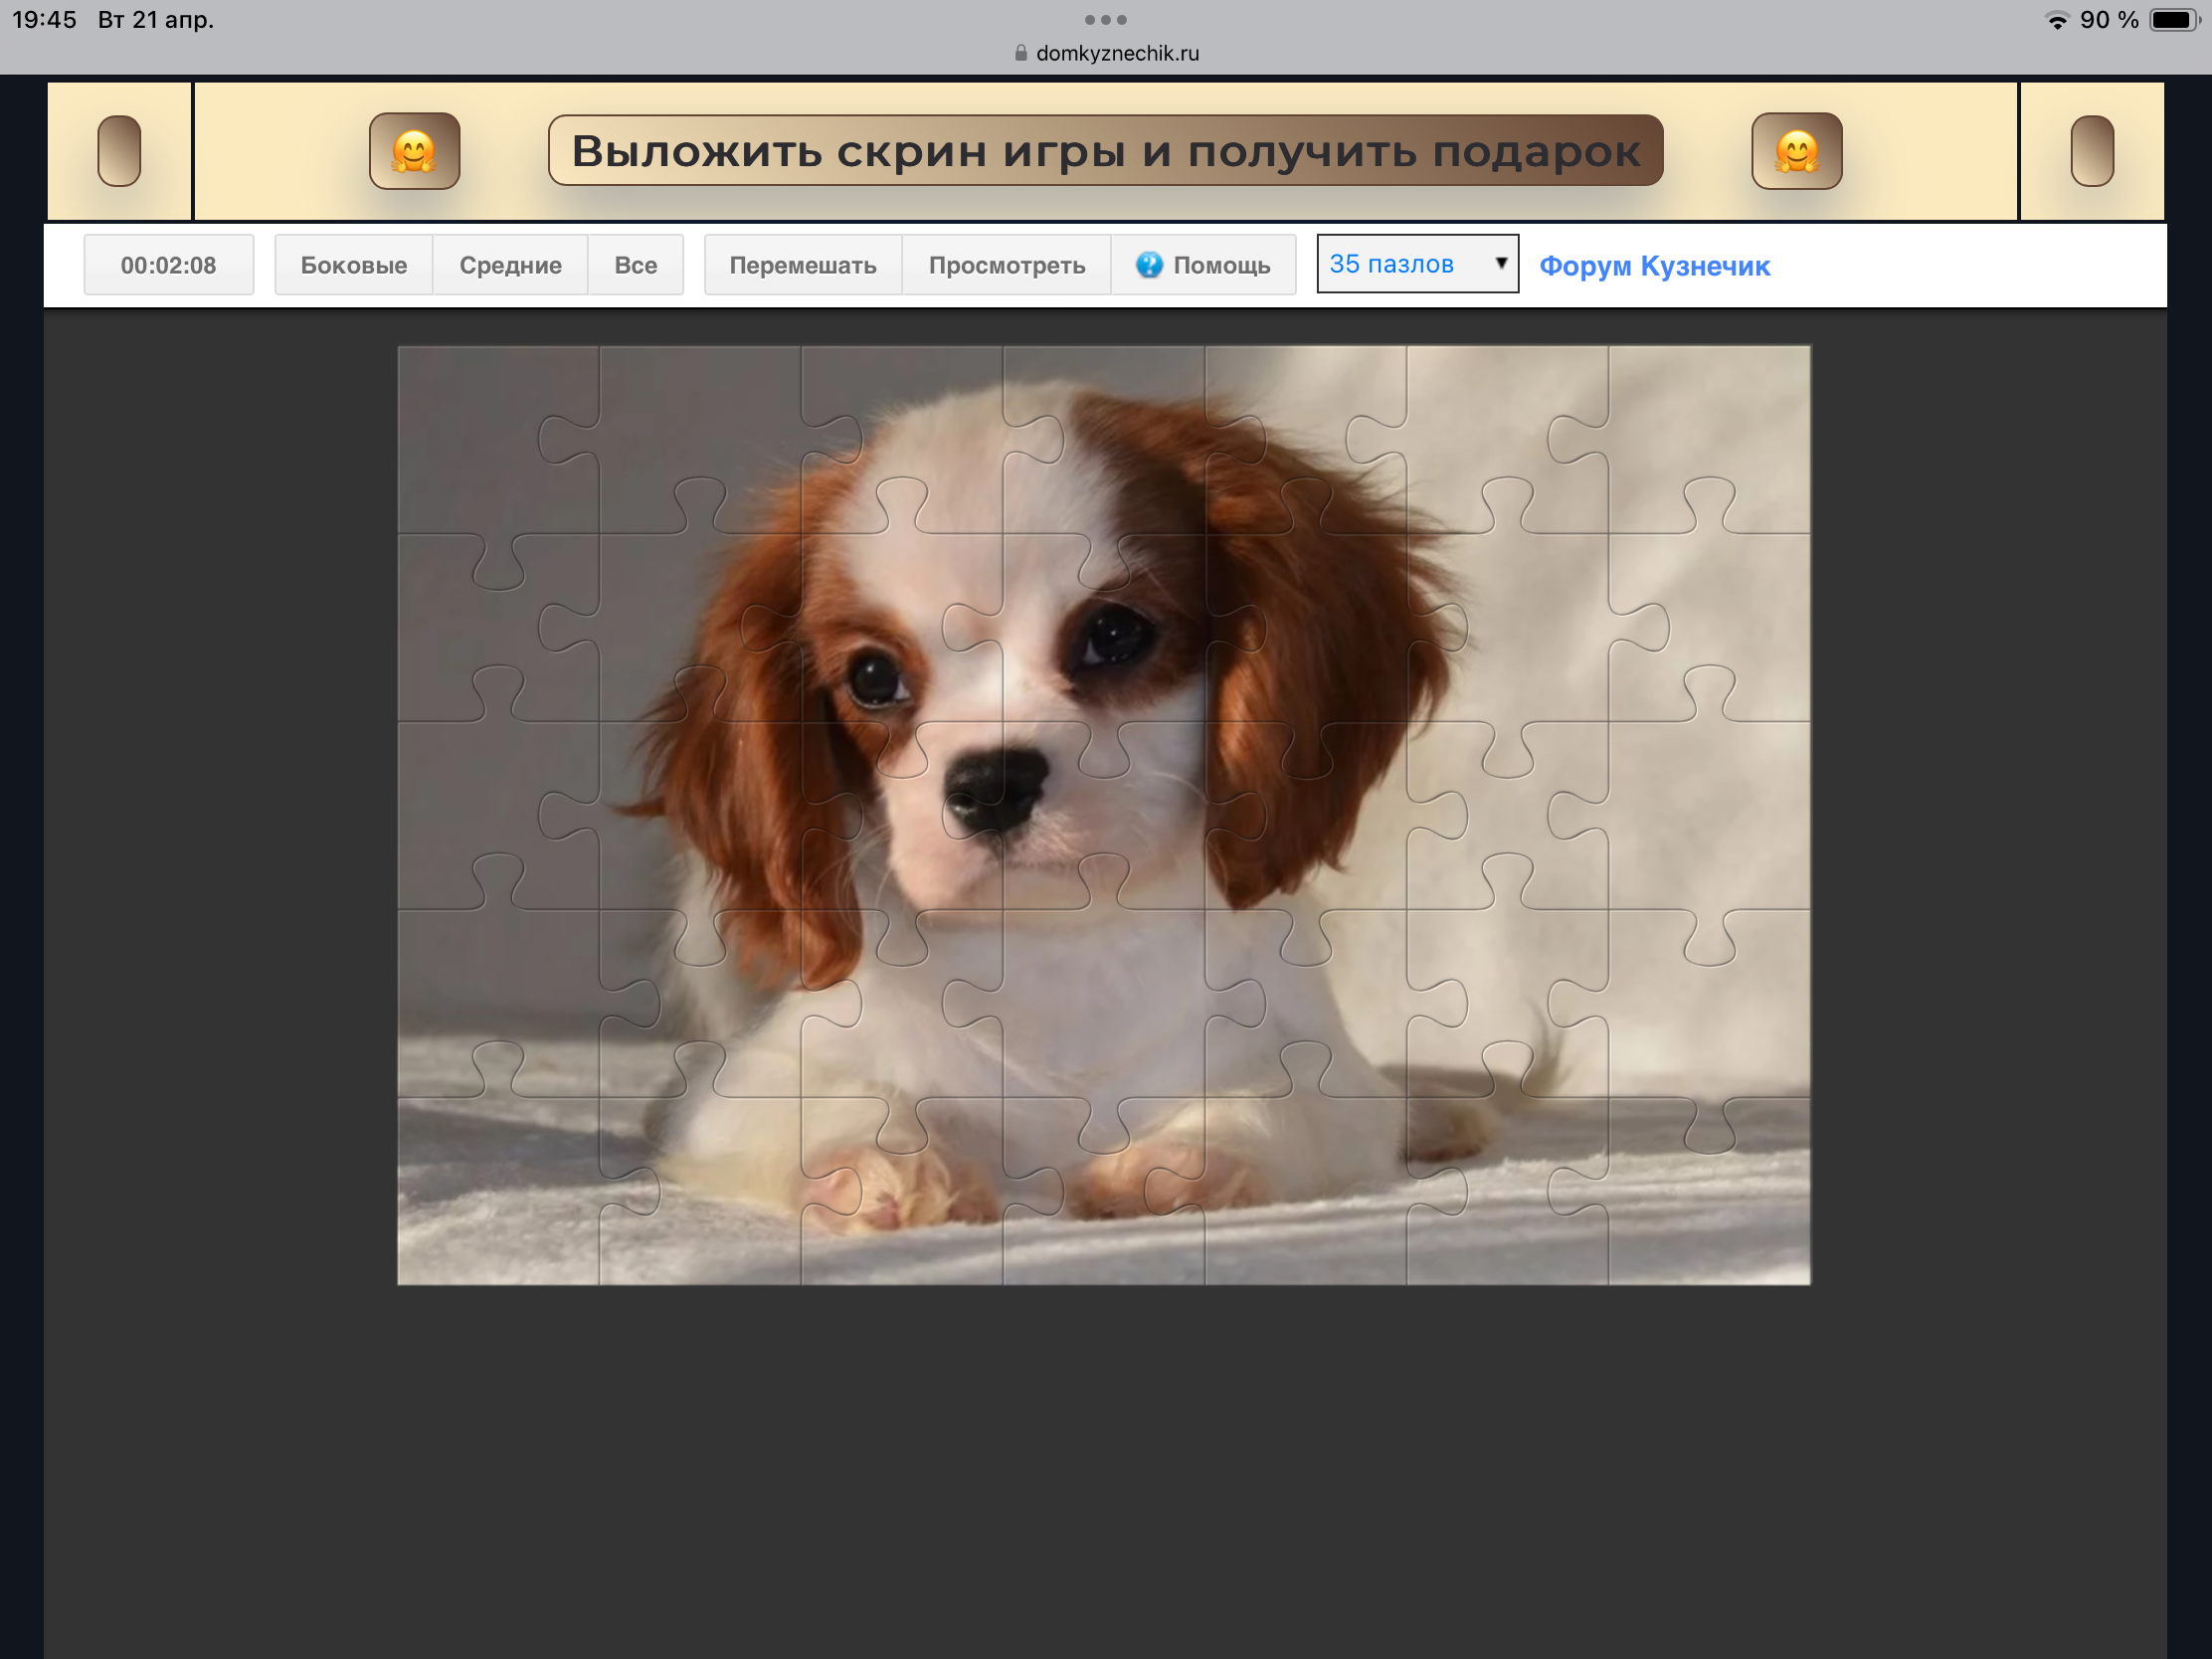Tap the Wi-Fi status icon
Image resolution: width=2212 pixels, height=1659 pixels.
pyautogui.click(x=2056, y=21)
